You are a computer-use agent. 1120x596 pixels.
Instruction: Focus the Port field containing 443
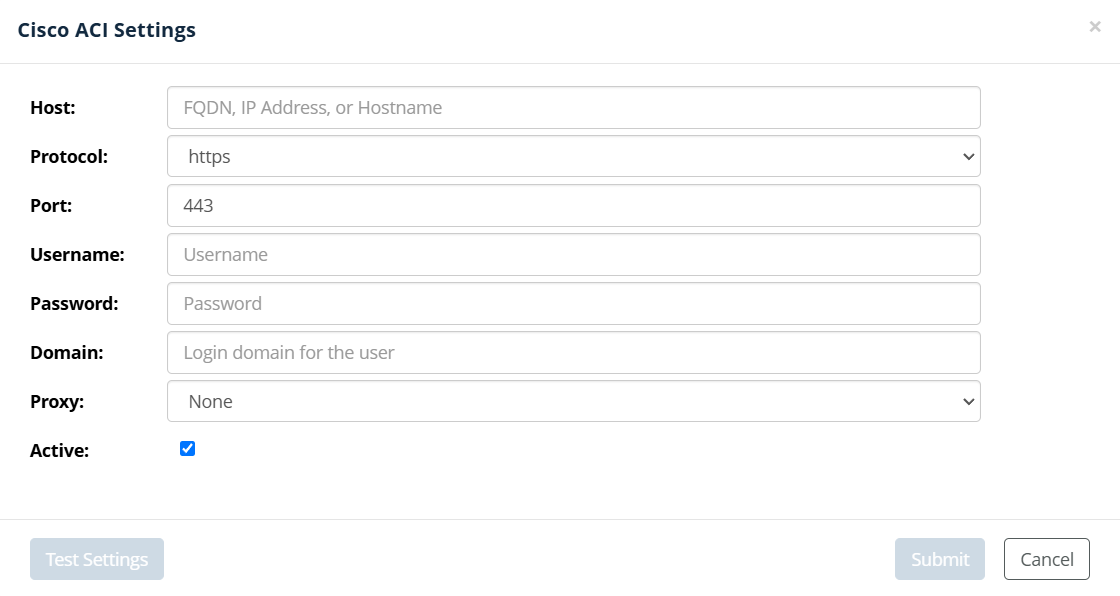[573, 205]
